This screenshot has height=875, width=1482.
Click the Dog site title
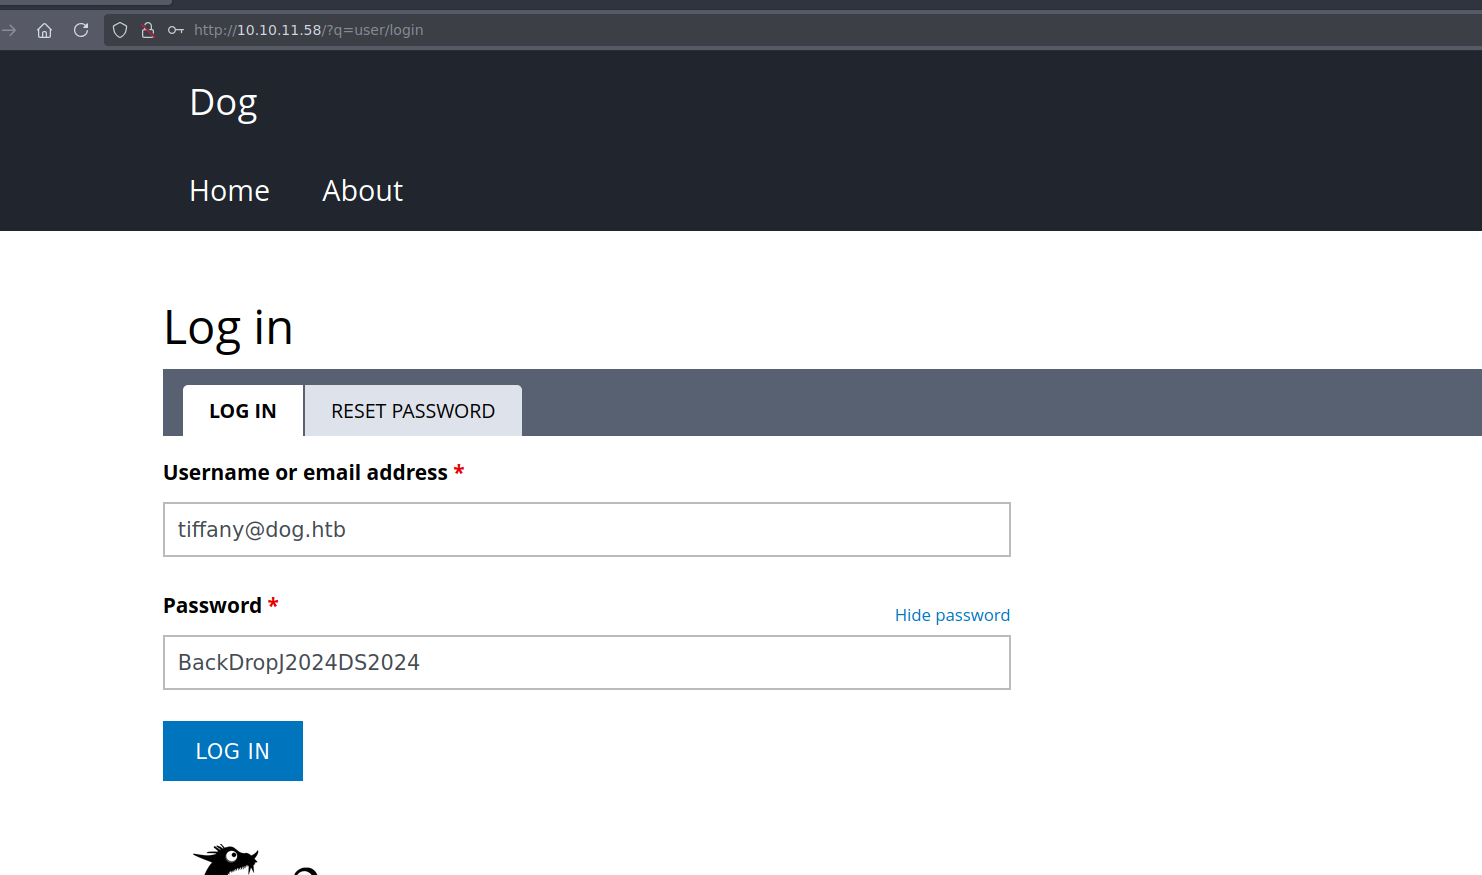[223, 103]
